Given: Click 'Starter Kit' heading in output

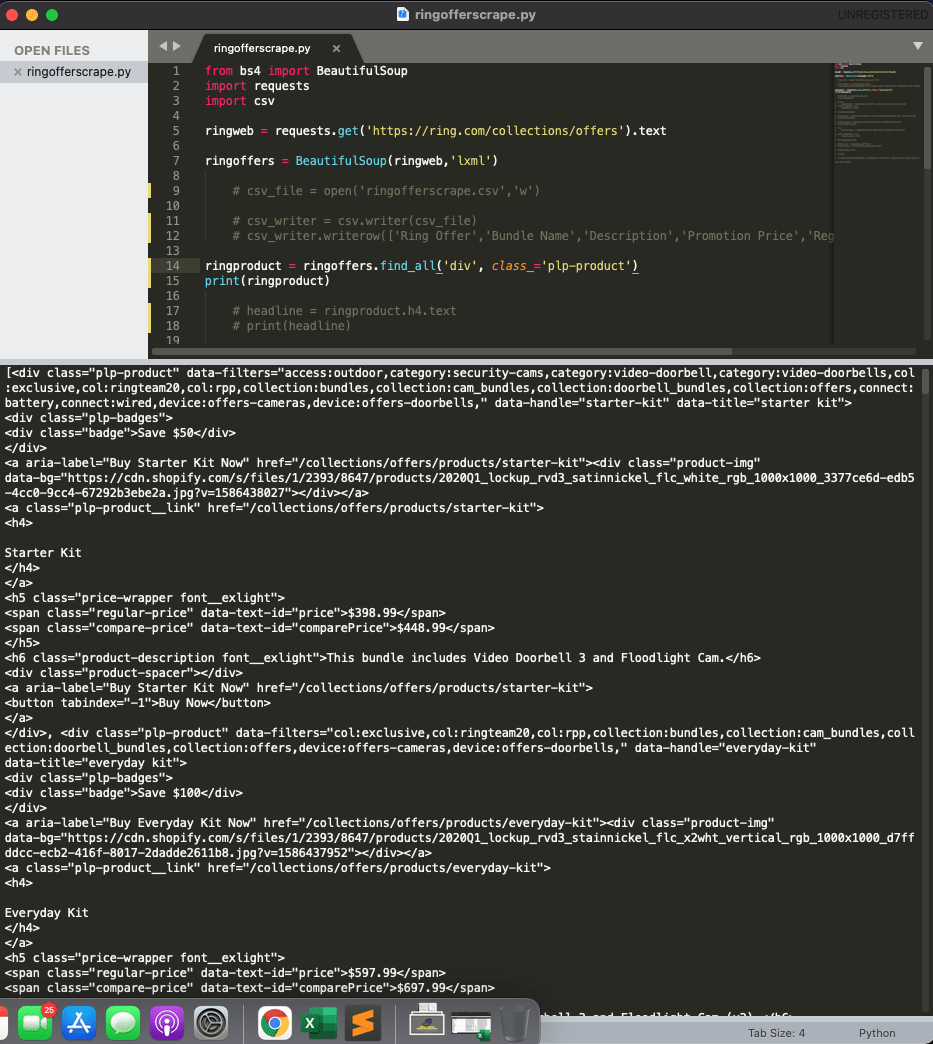Looking at the screenshot, I should [43, 553].
